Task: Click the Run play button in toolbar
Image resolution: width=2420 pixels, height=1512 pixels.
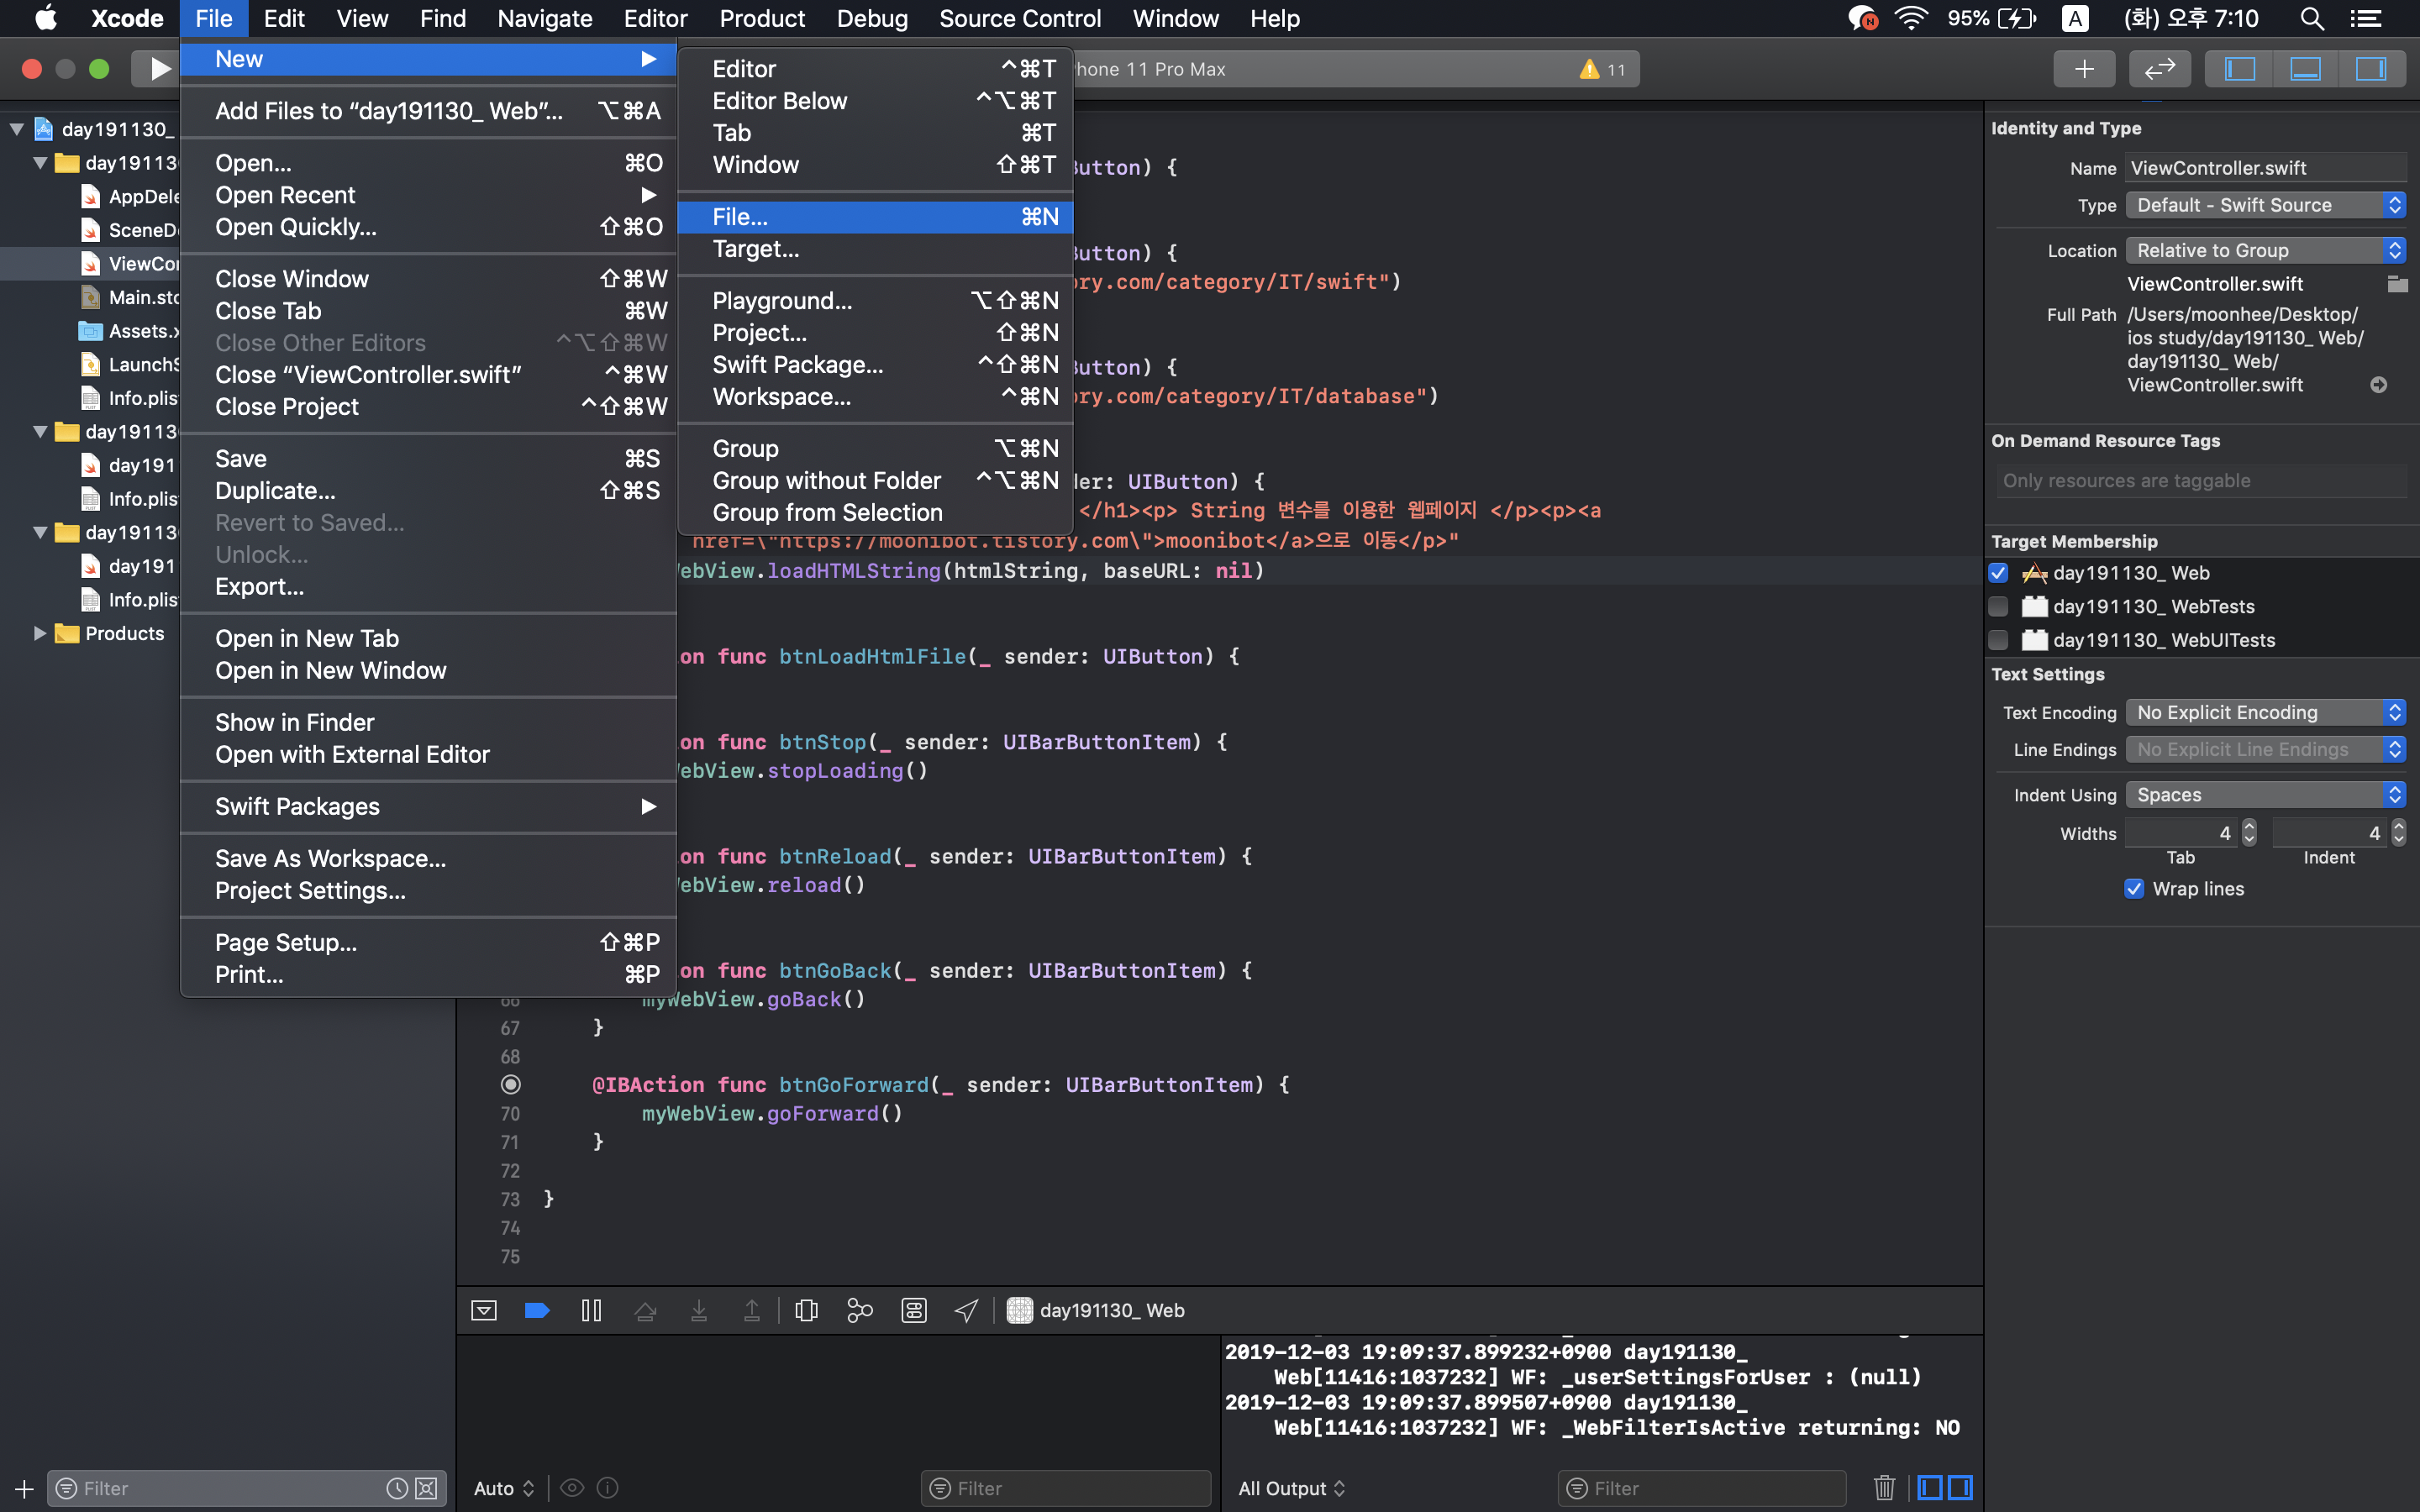Action: coord(159,68)
